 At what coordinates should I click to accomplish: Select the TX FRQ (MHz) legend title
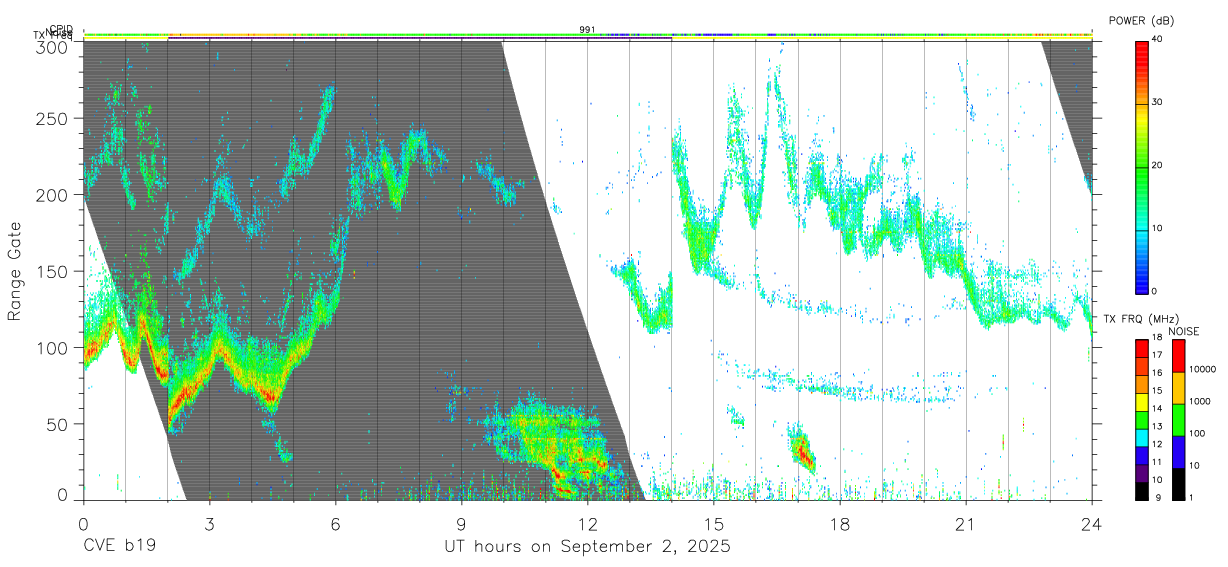coord(1141,319)
